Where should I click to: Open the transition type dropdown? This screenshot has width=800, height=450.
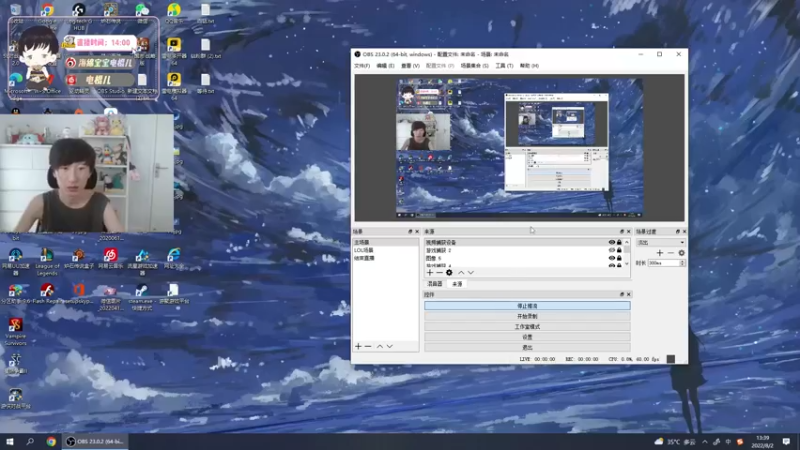point(660,243)
